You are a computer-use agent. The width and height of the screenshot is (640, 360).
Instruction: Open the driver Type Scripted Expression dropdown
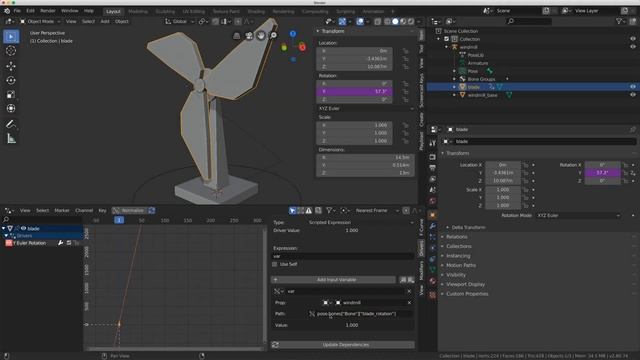361,222
